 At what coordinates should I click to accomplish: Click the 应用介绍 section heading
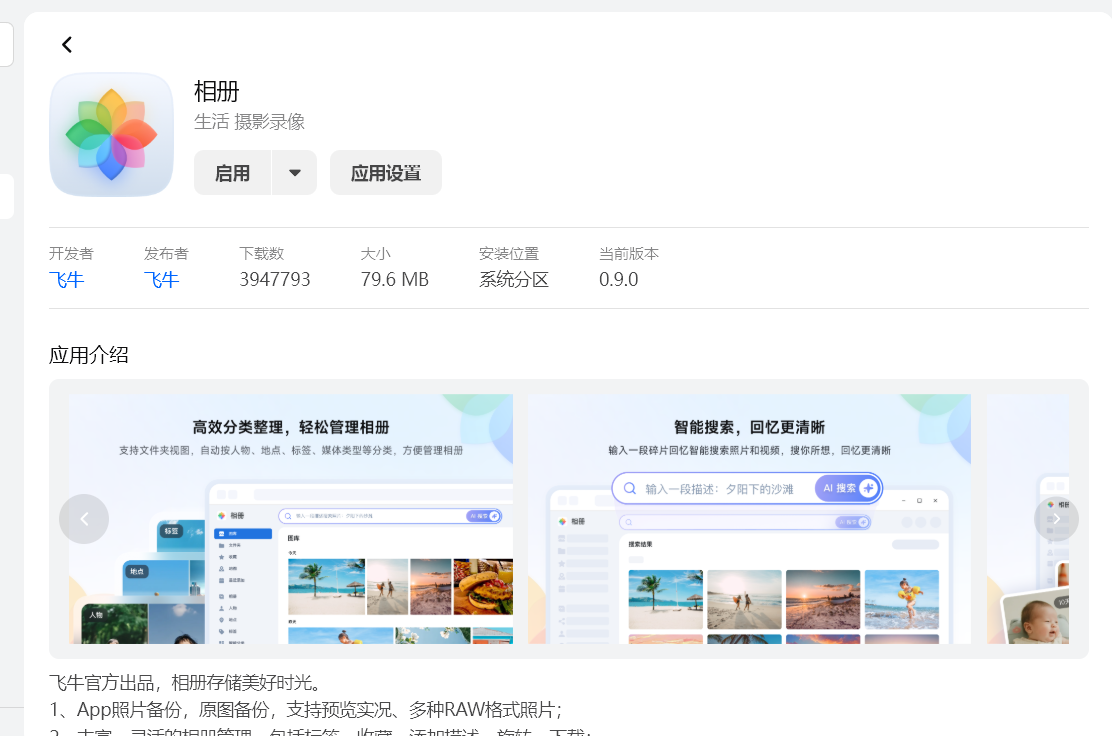[89, 355]
